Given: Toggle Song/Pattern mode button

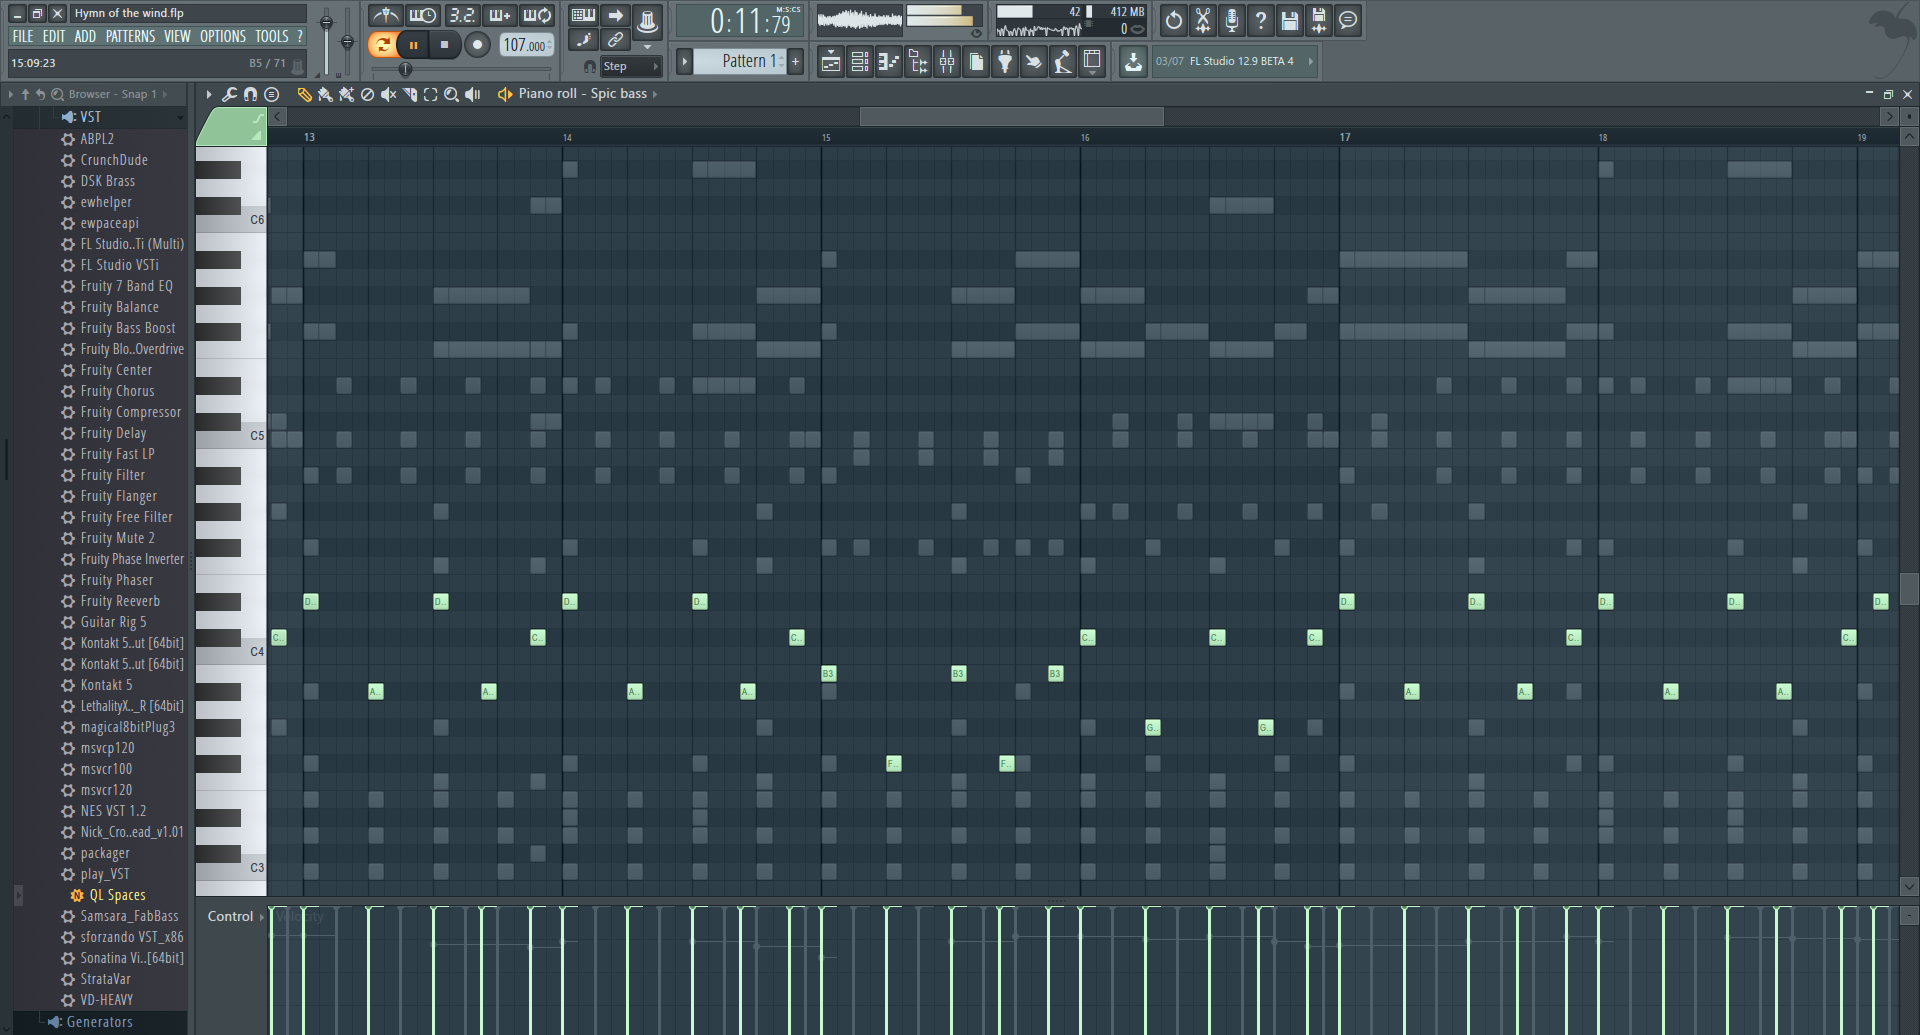Looking at the screenshot, I should coord(381,45).
